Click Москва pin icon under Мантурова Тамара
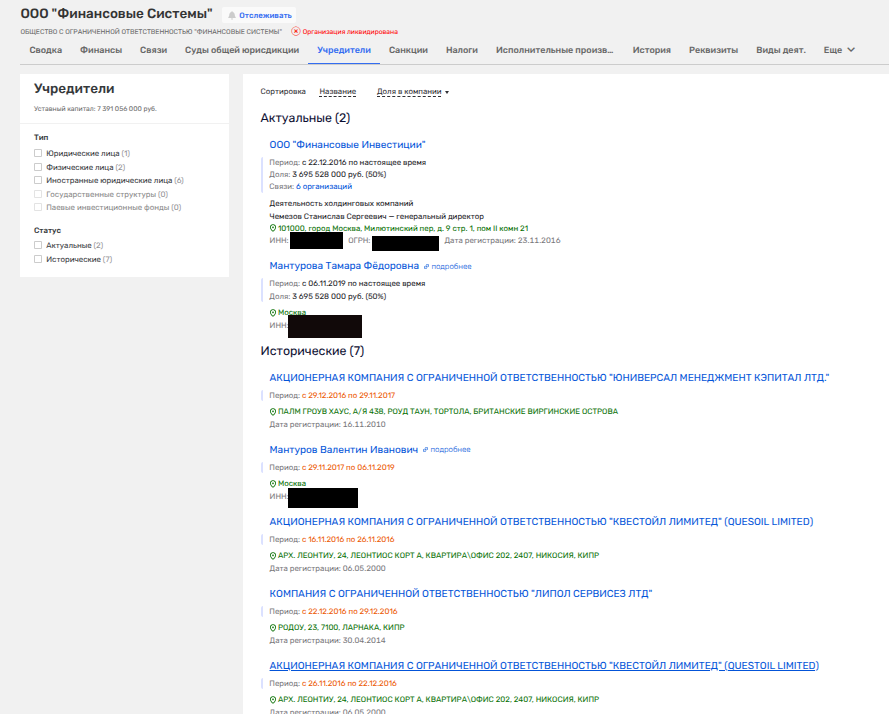 pos(273,312)
